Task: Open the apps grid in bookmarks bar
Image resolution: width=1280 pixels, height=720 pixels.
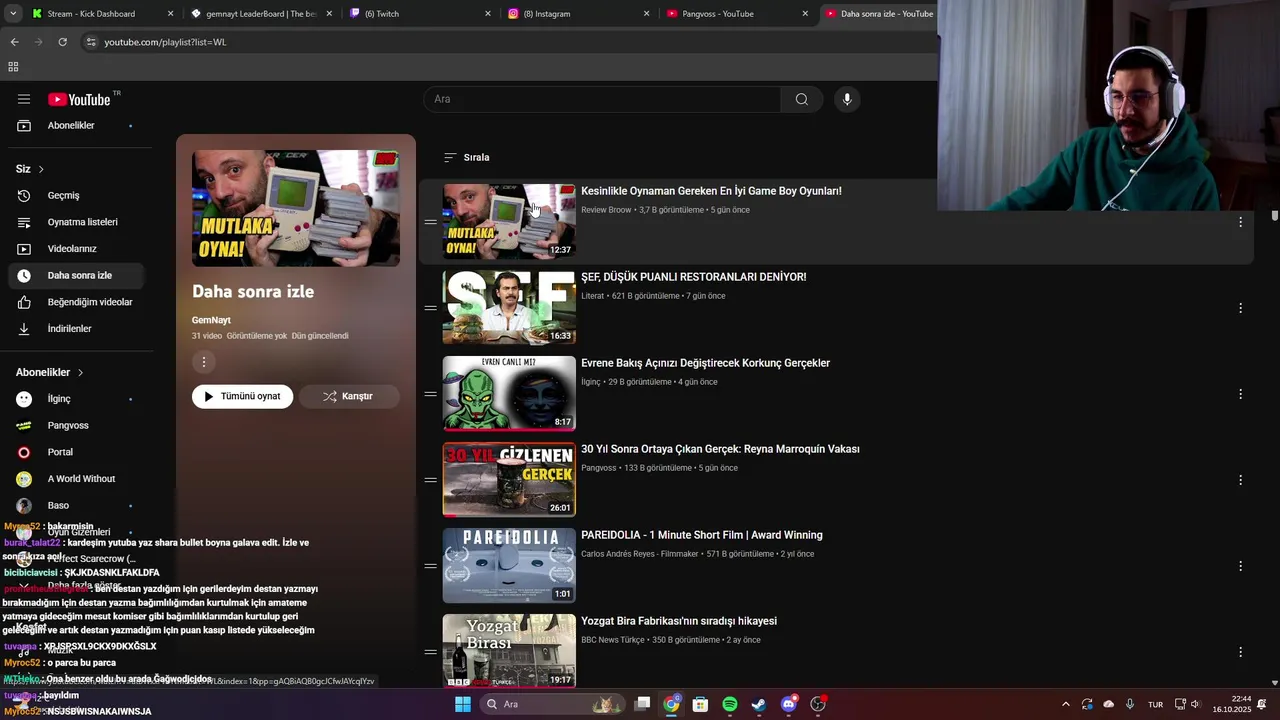Action: tap(13, 67)
